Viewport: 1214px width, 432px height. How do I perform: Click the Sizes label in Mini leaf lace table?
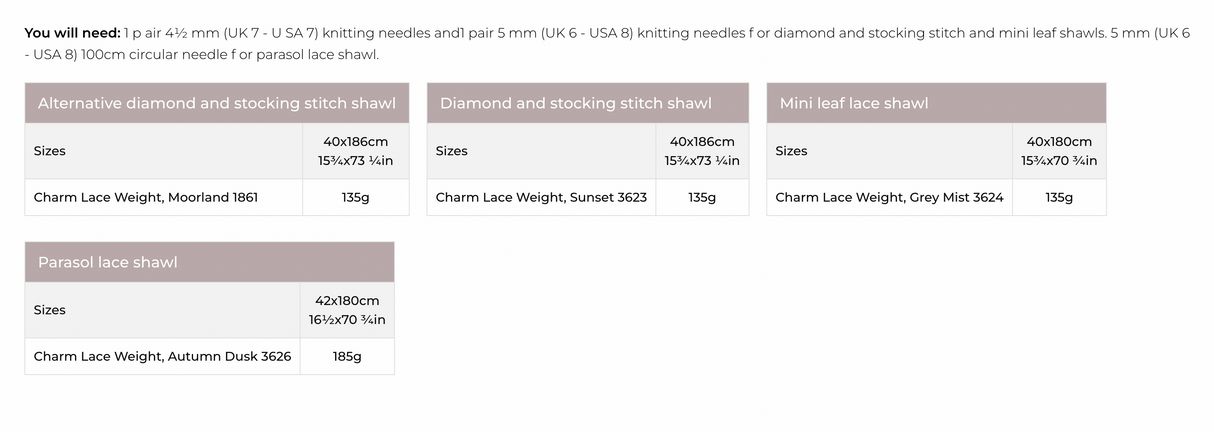[x=791, y=151]
